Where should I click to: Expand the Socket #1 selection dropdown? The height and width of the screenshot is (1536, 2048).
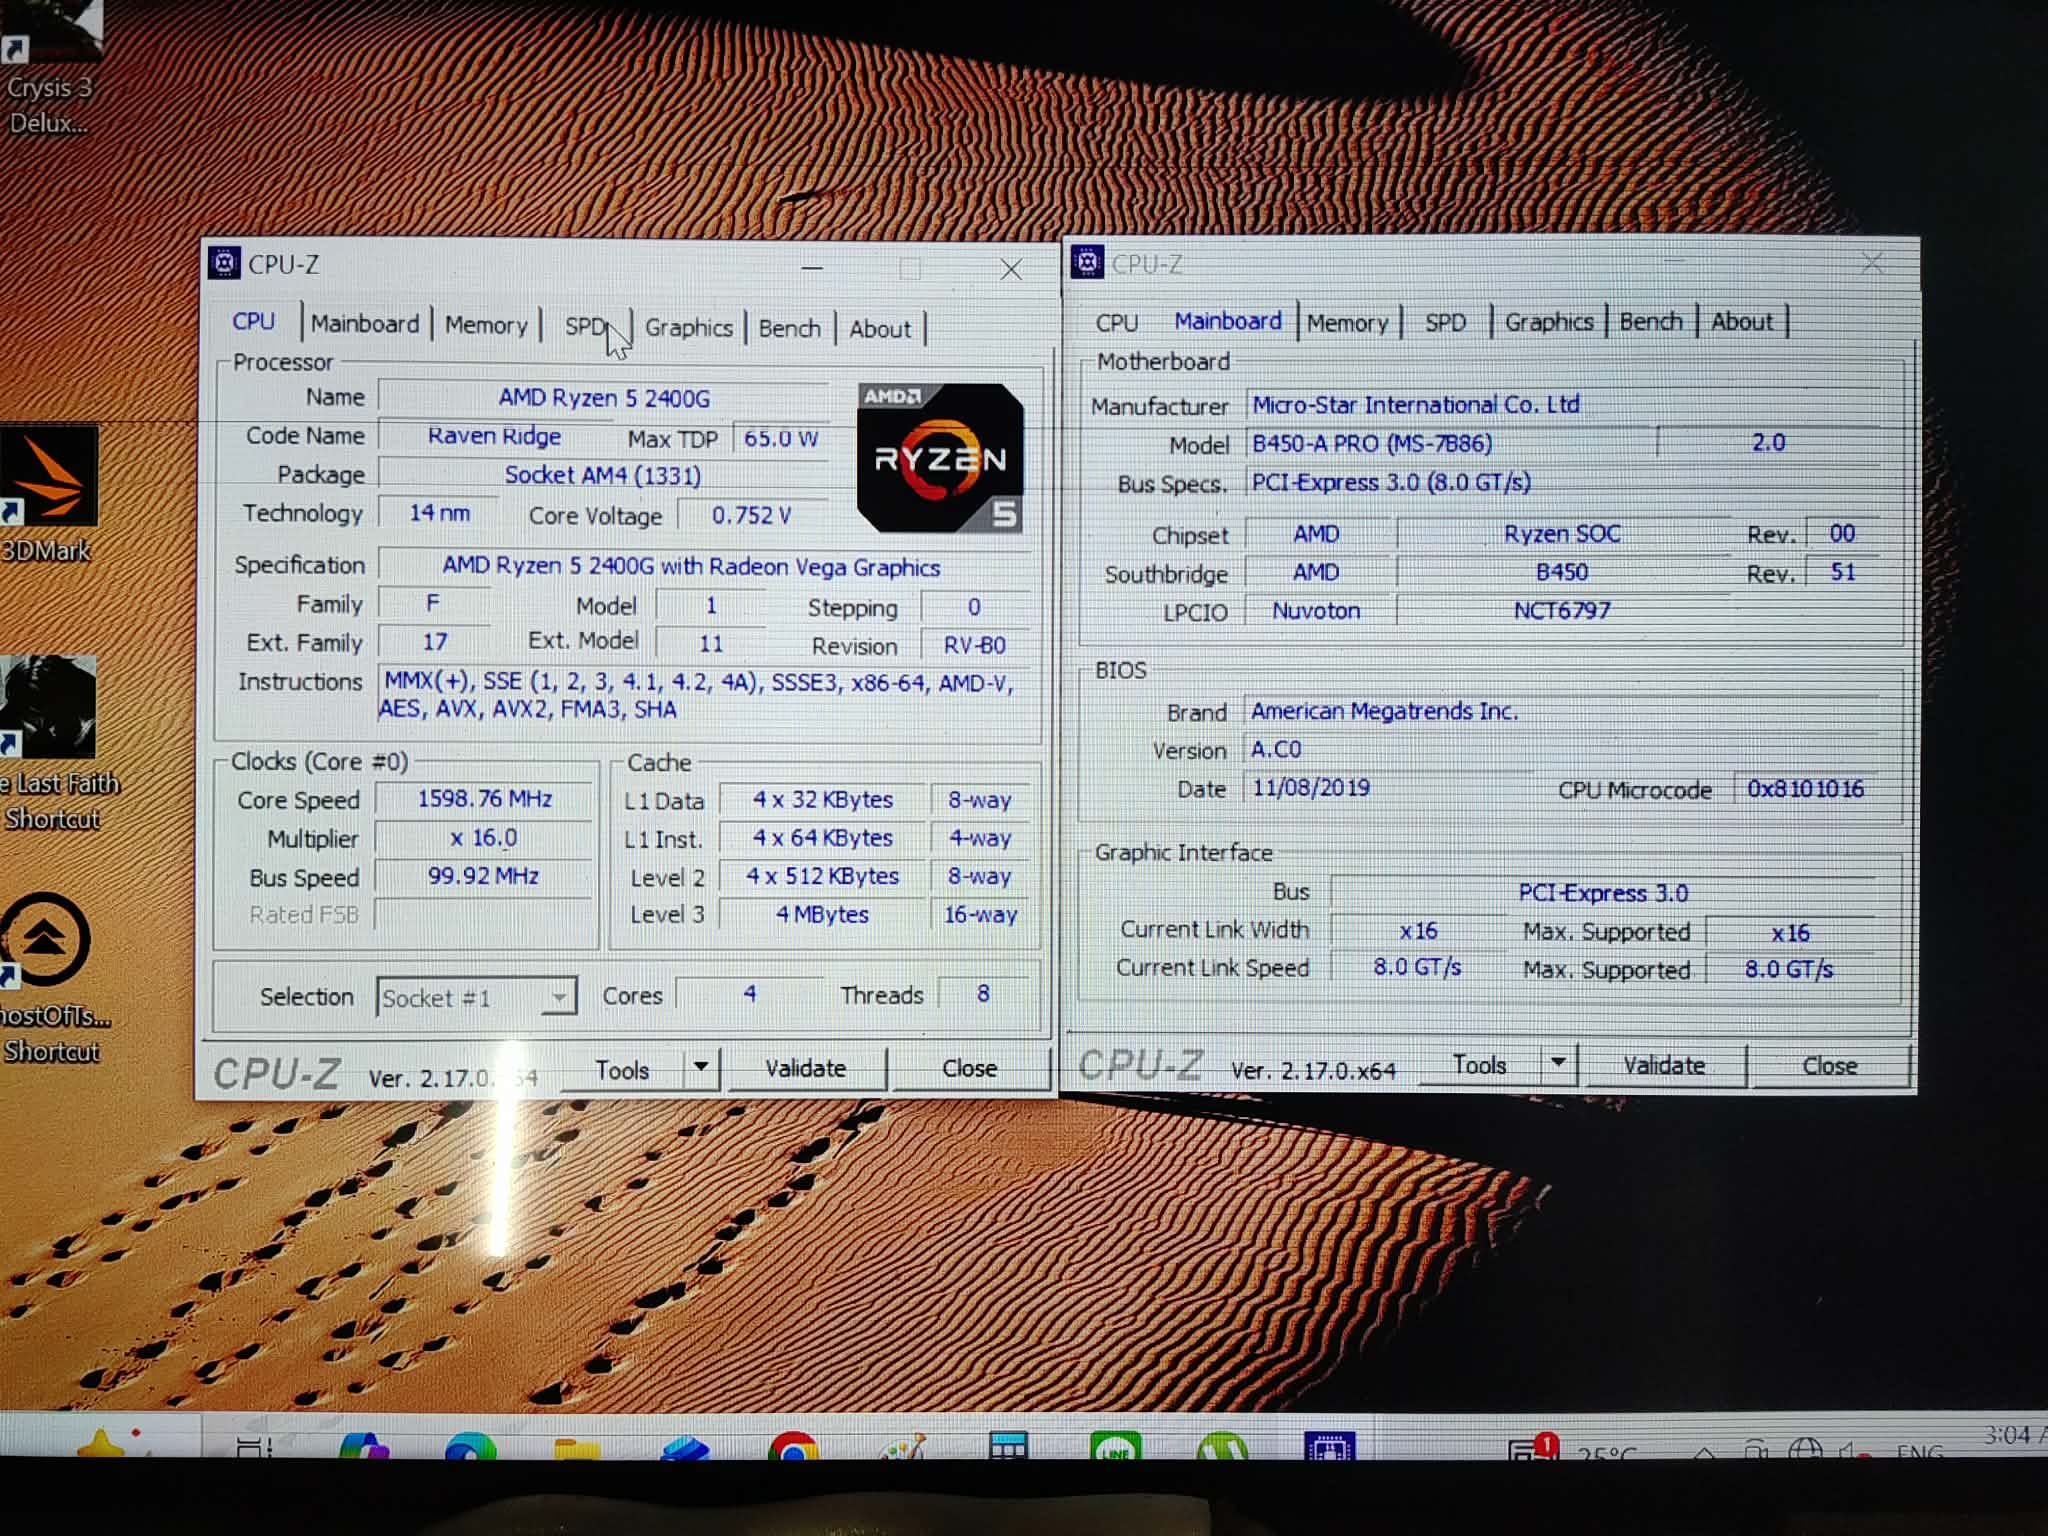[559, 997]
